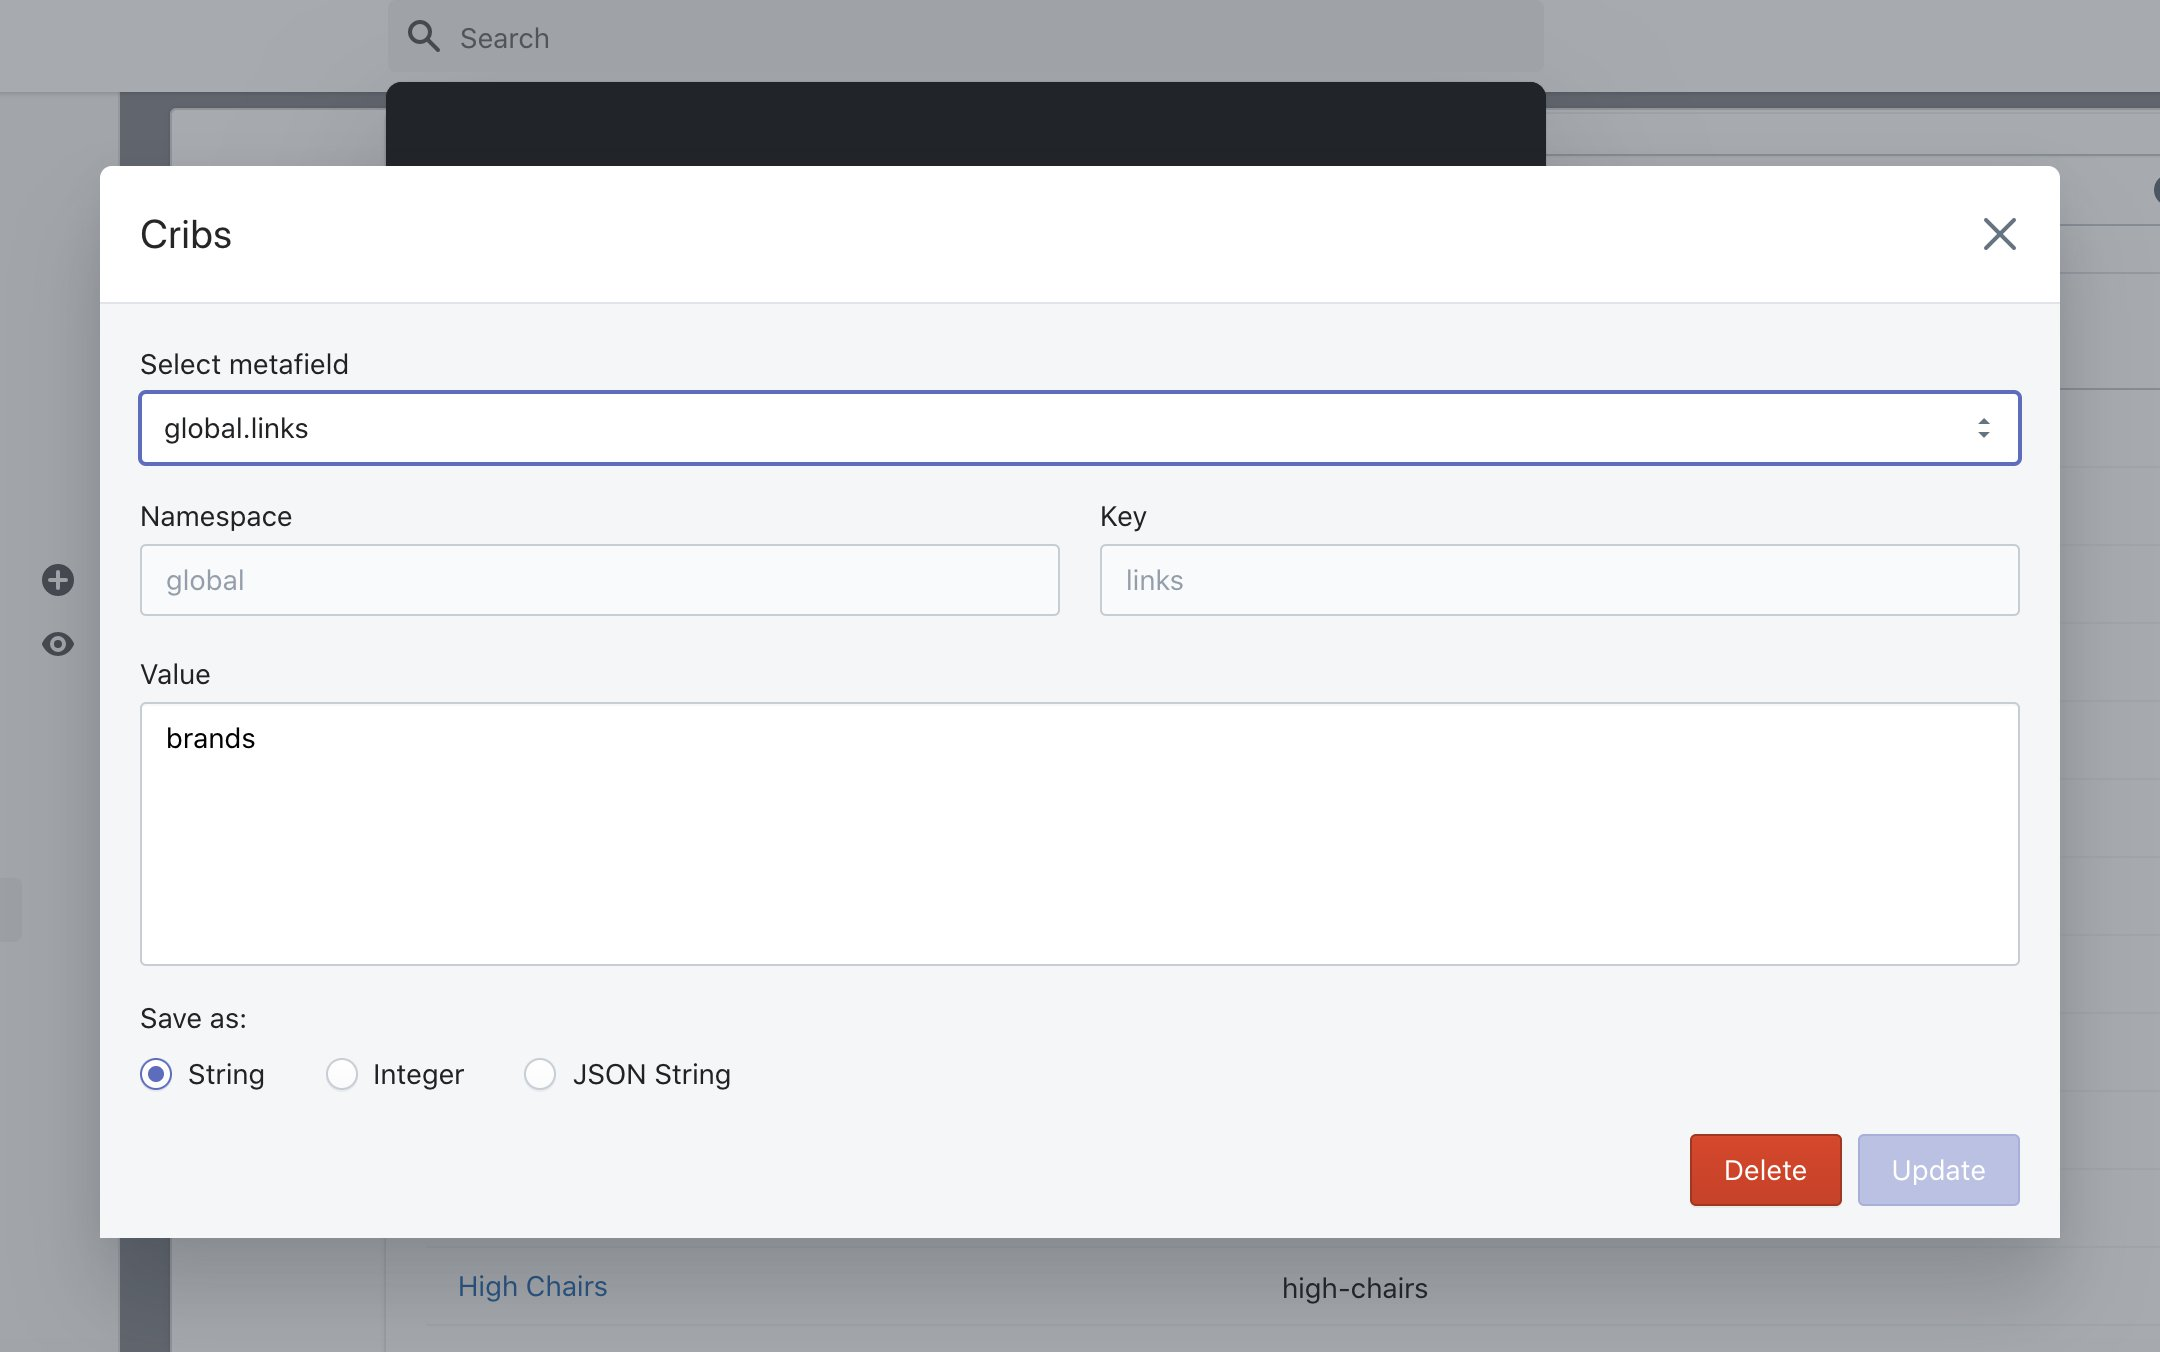Select the String radio button
The image size is (2160, 1352).
pyautogui.click(x=156, y=1074)
